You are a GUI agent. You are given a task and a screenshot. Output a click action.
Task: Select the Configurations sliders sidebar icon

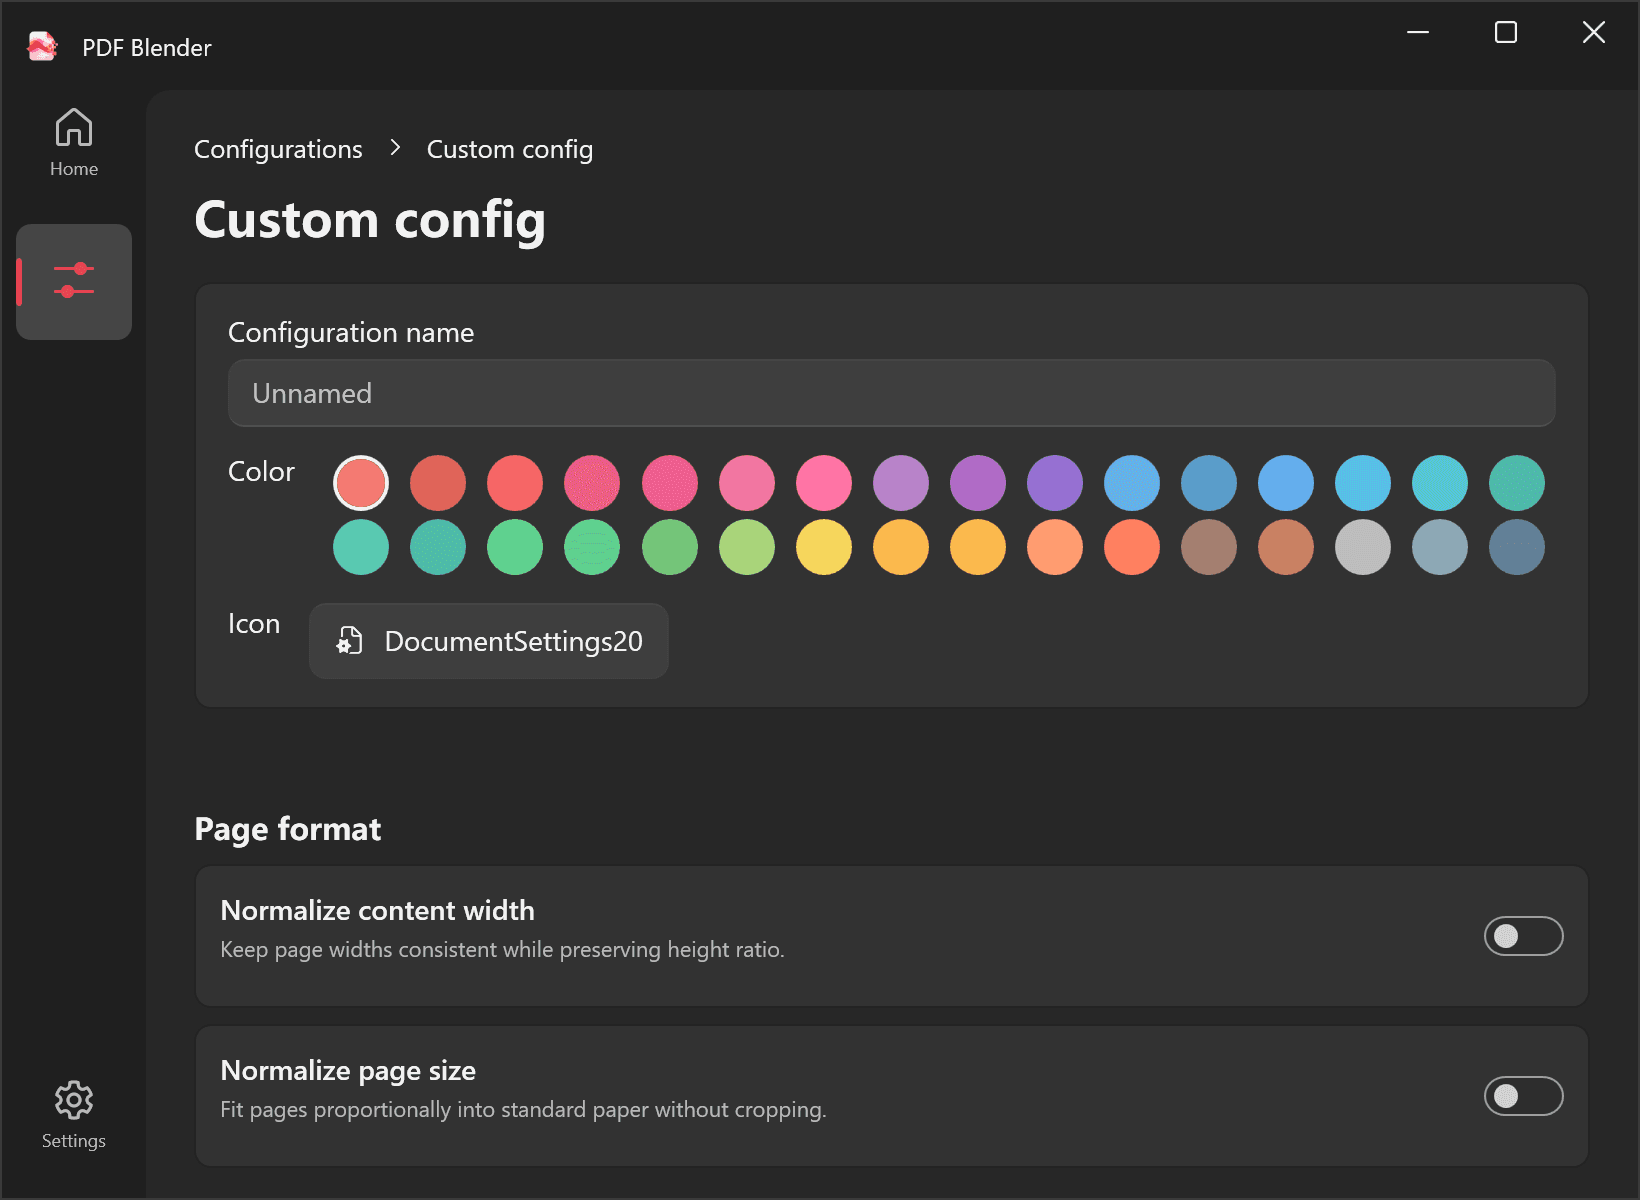tap(74, 281)
